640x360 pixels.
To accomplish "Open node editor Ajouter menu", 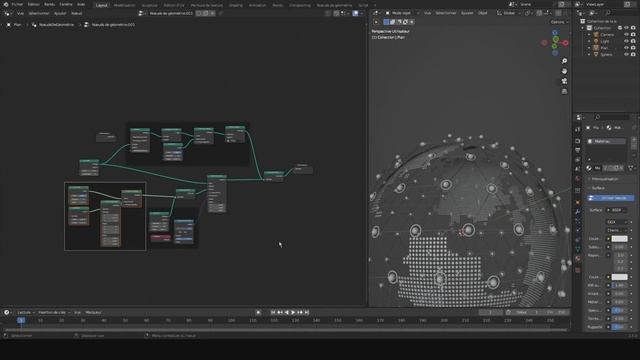I will pyautogui.click(x=60, y=13).
